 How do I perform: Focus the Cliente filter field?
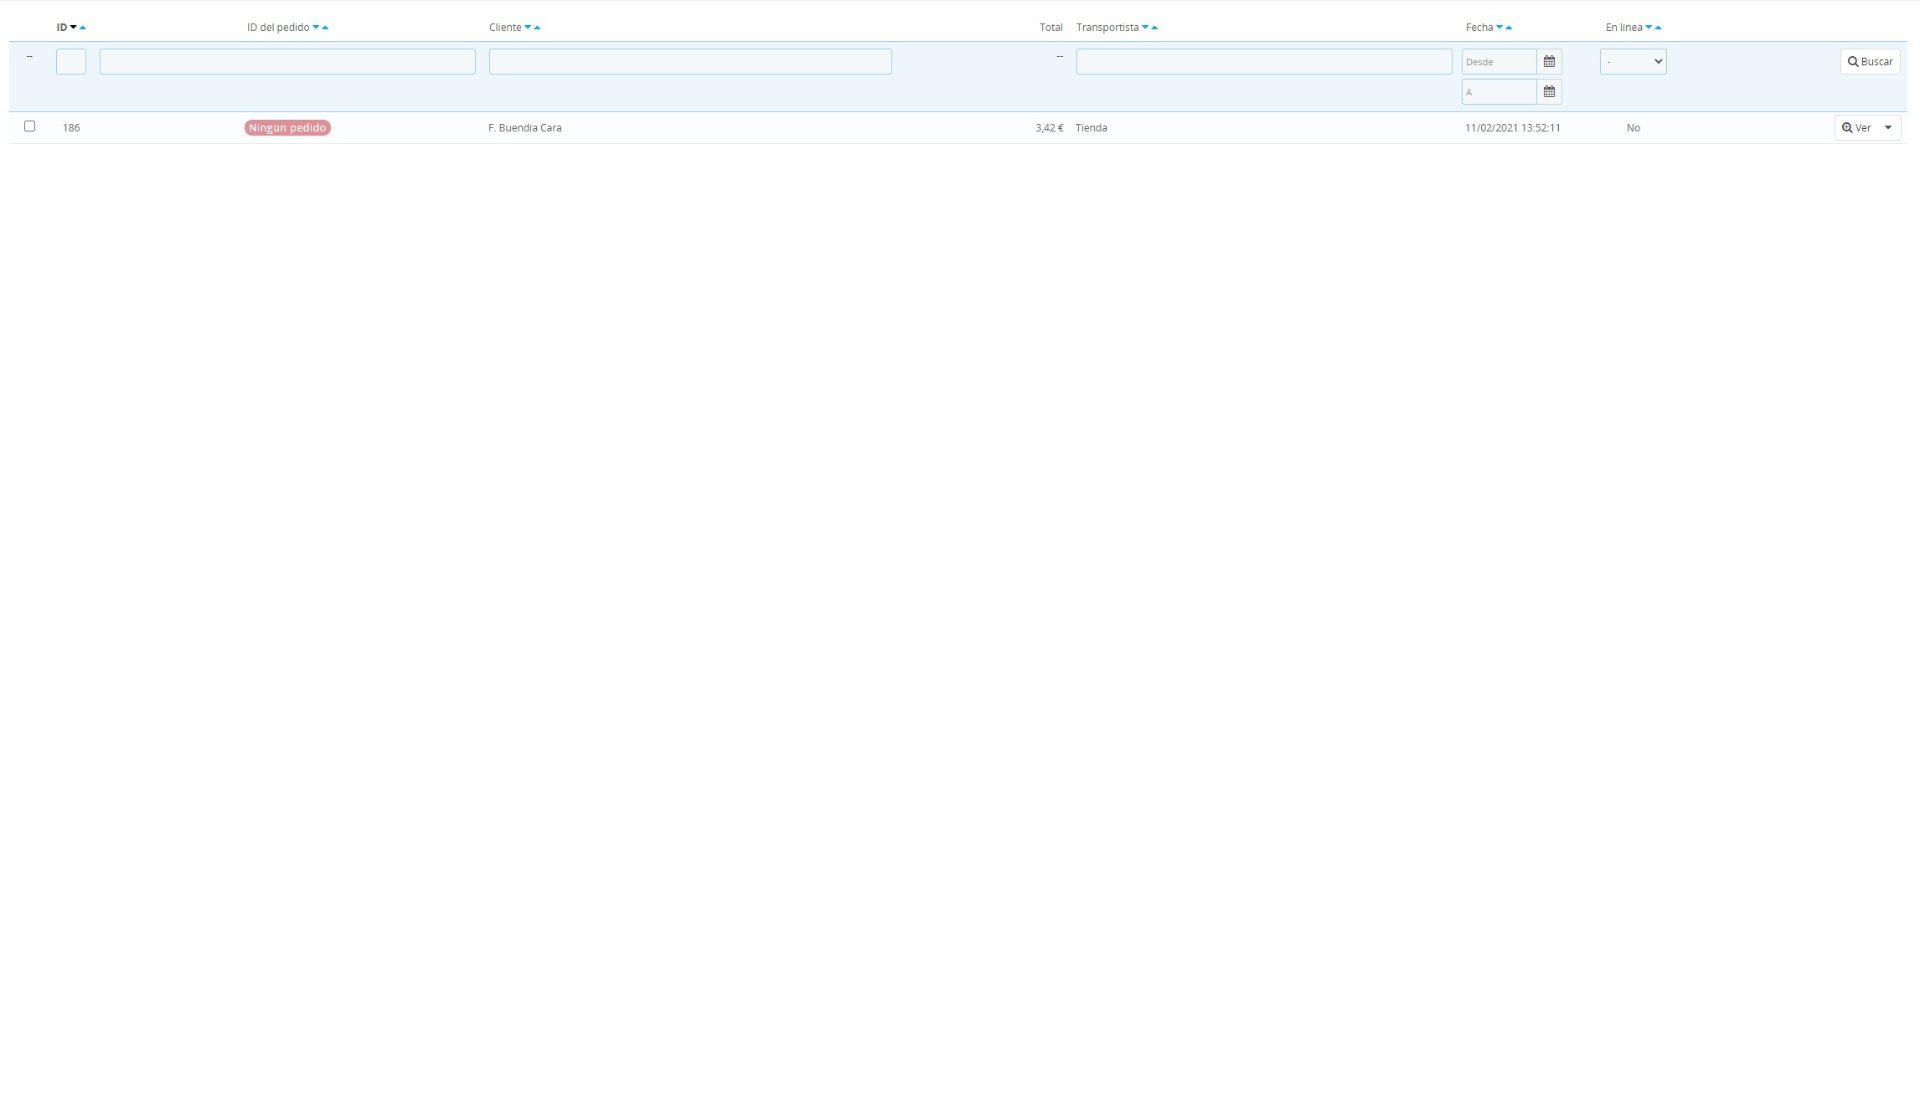coord(690,62)
